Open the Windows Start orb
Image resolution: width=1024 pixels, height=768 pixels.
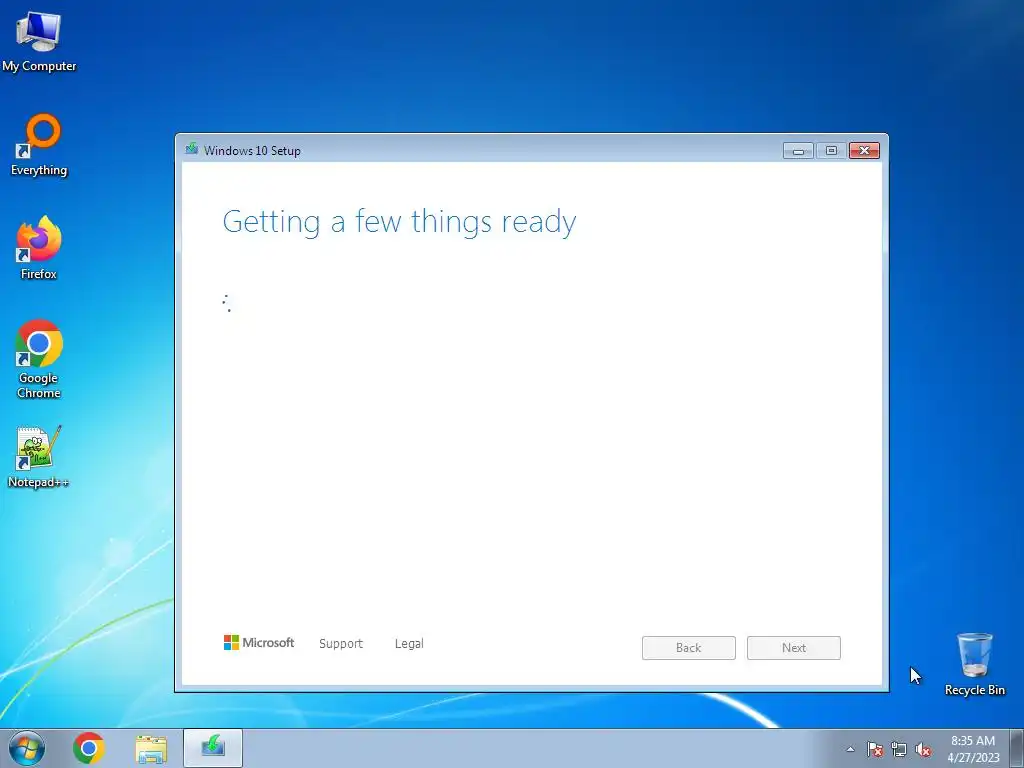tap(27, 748)
